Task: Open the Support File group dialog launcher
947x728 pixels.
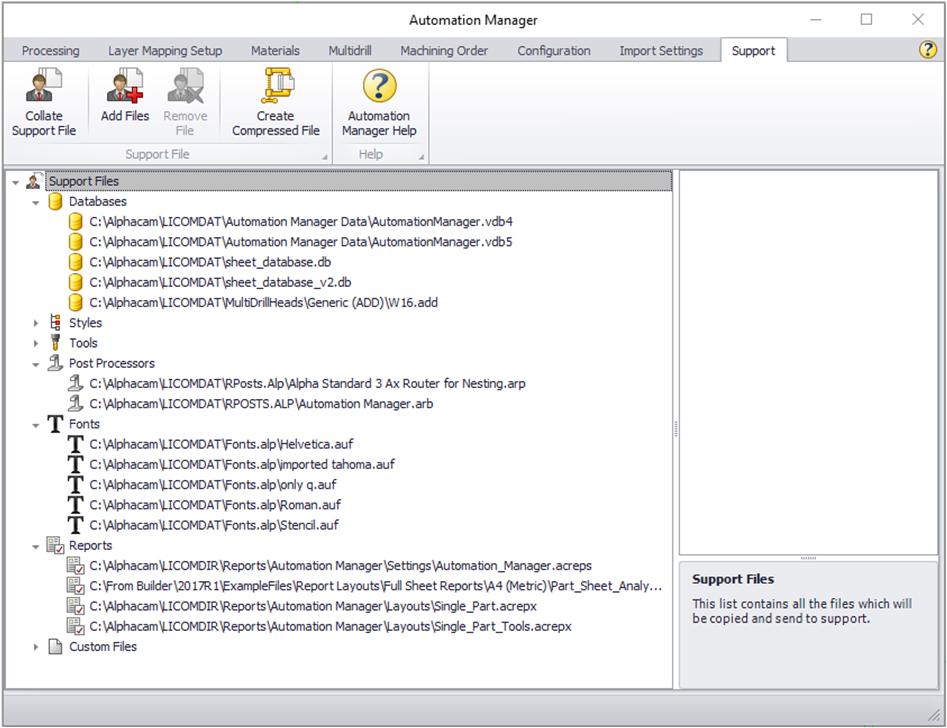Action: (x=324, y=156)
